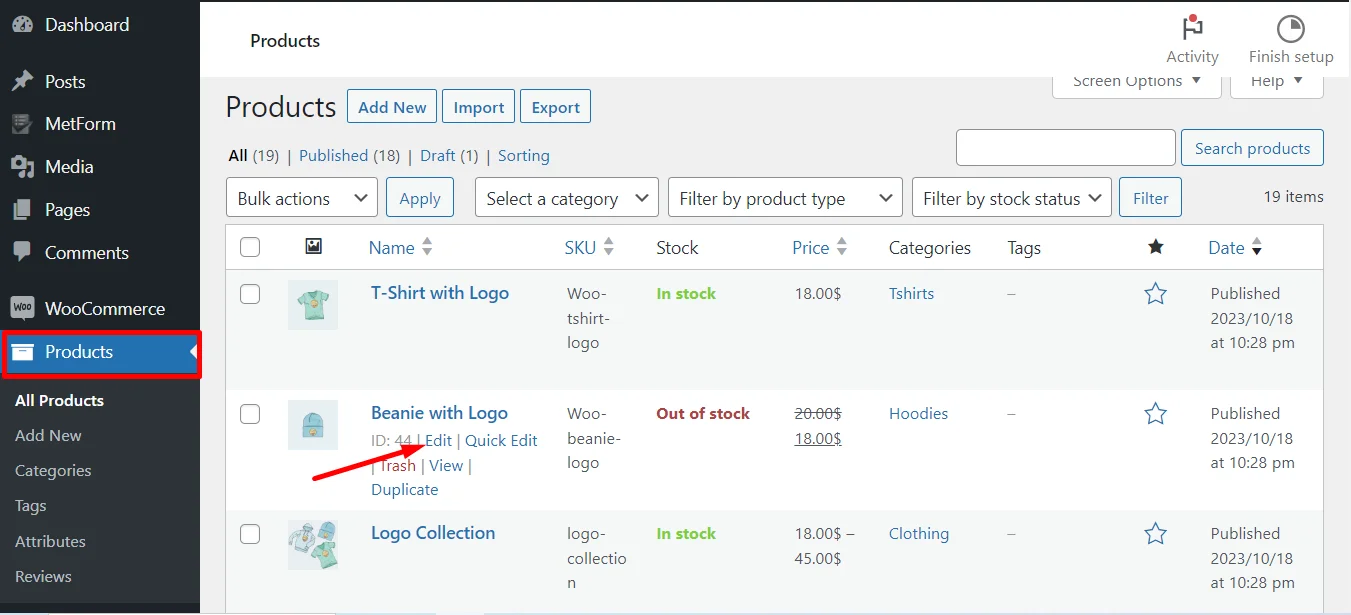Feature the Logo Collection product star
Image resolution: width=1351 pixels, height=615 pixels.
(1156, 533)
